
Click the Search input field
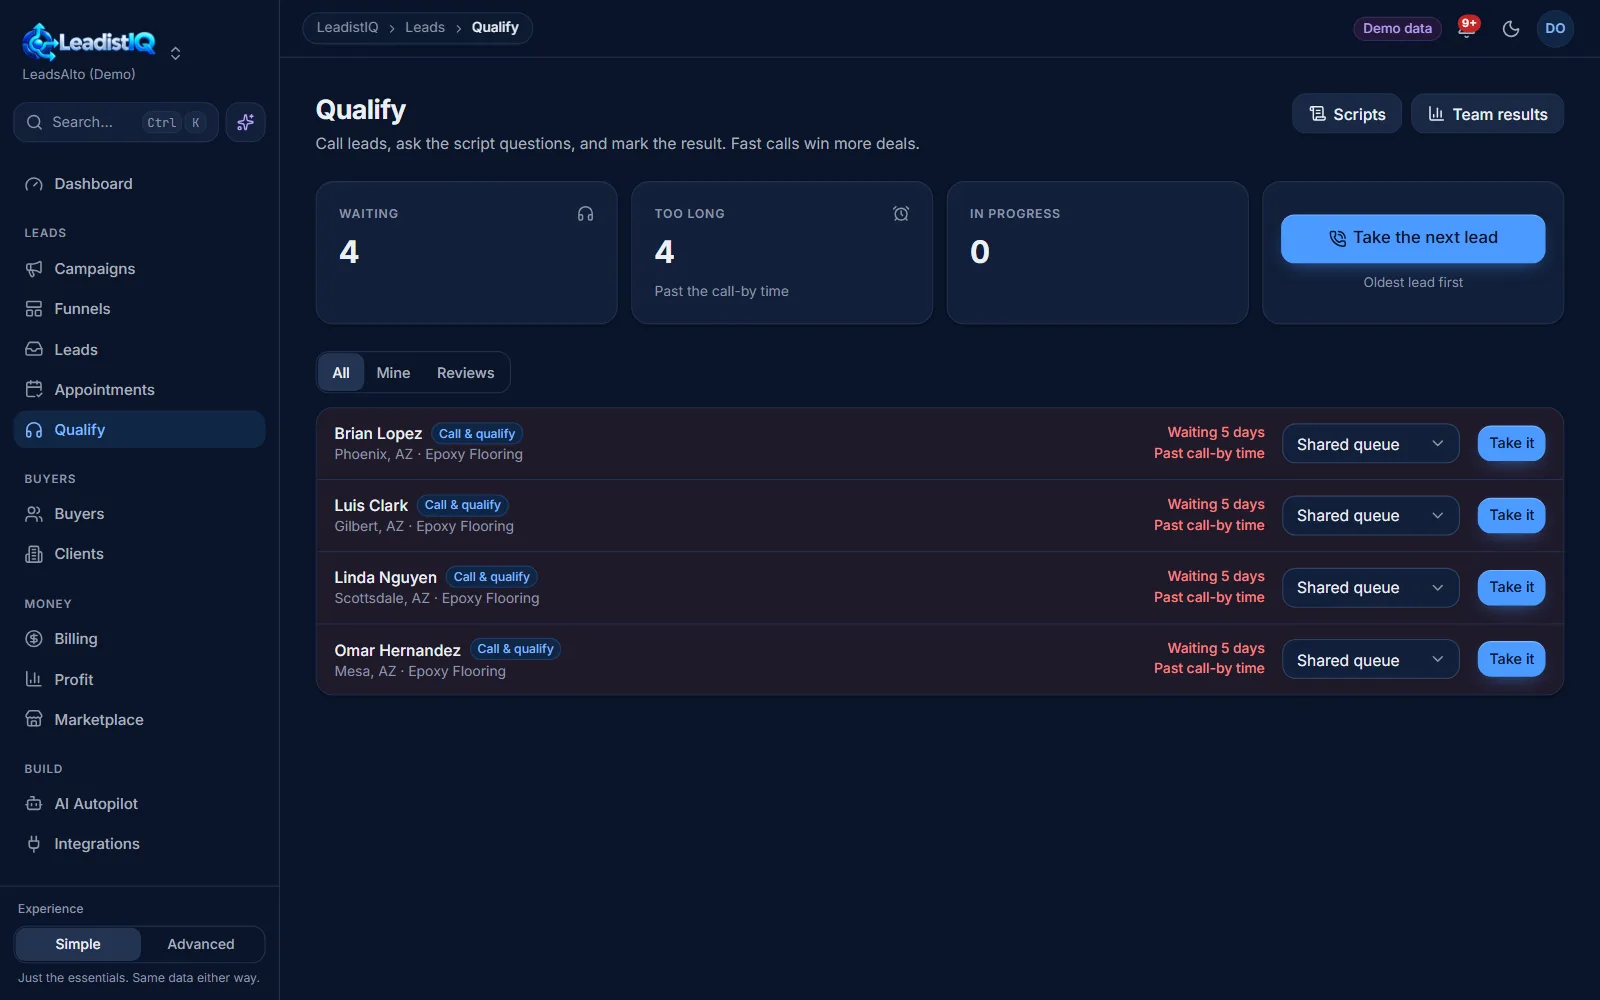click(x=116, y=122)
